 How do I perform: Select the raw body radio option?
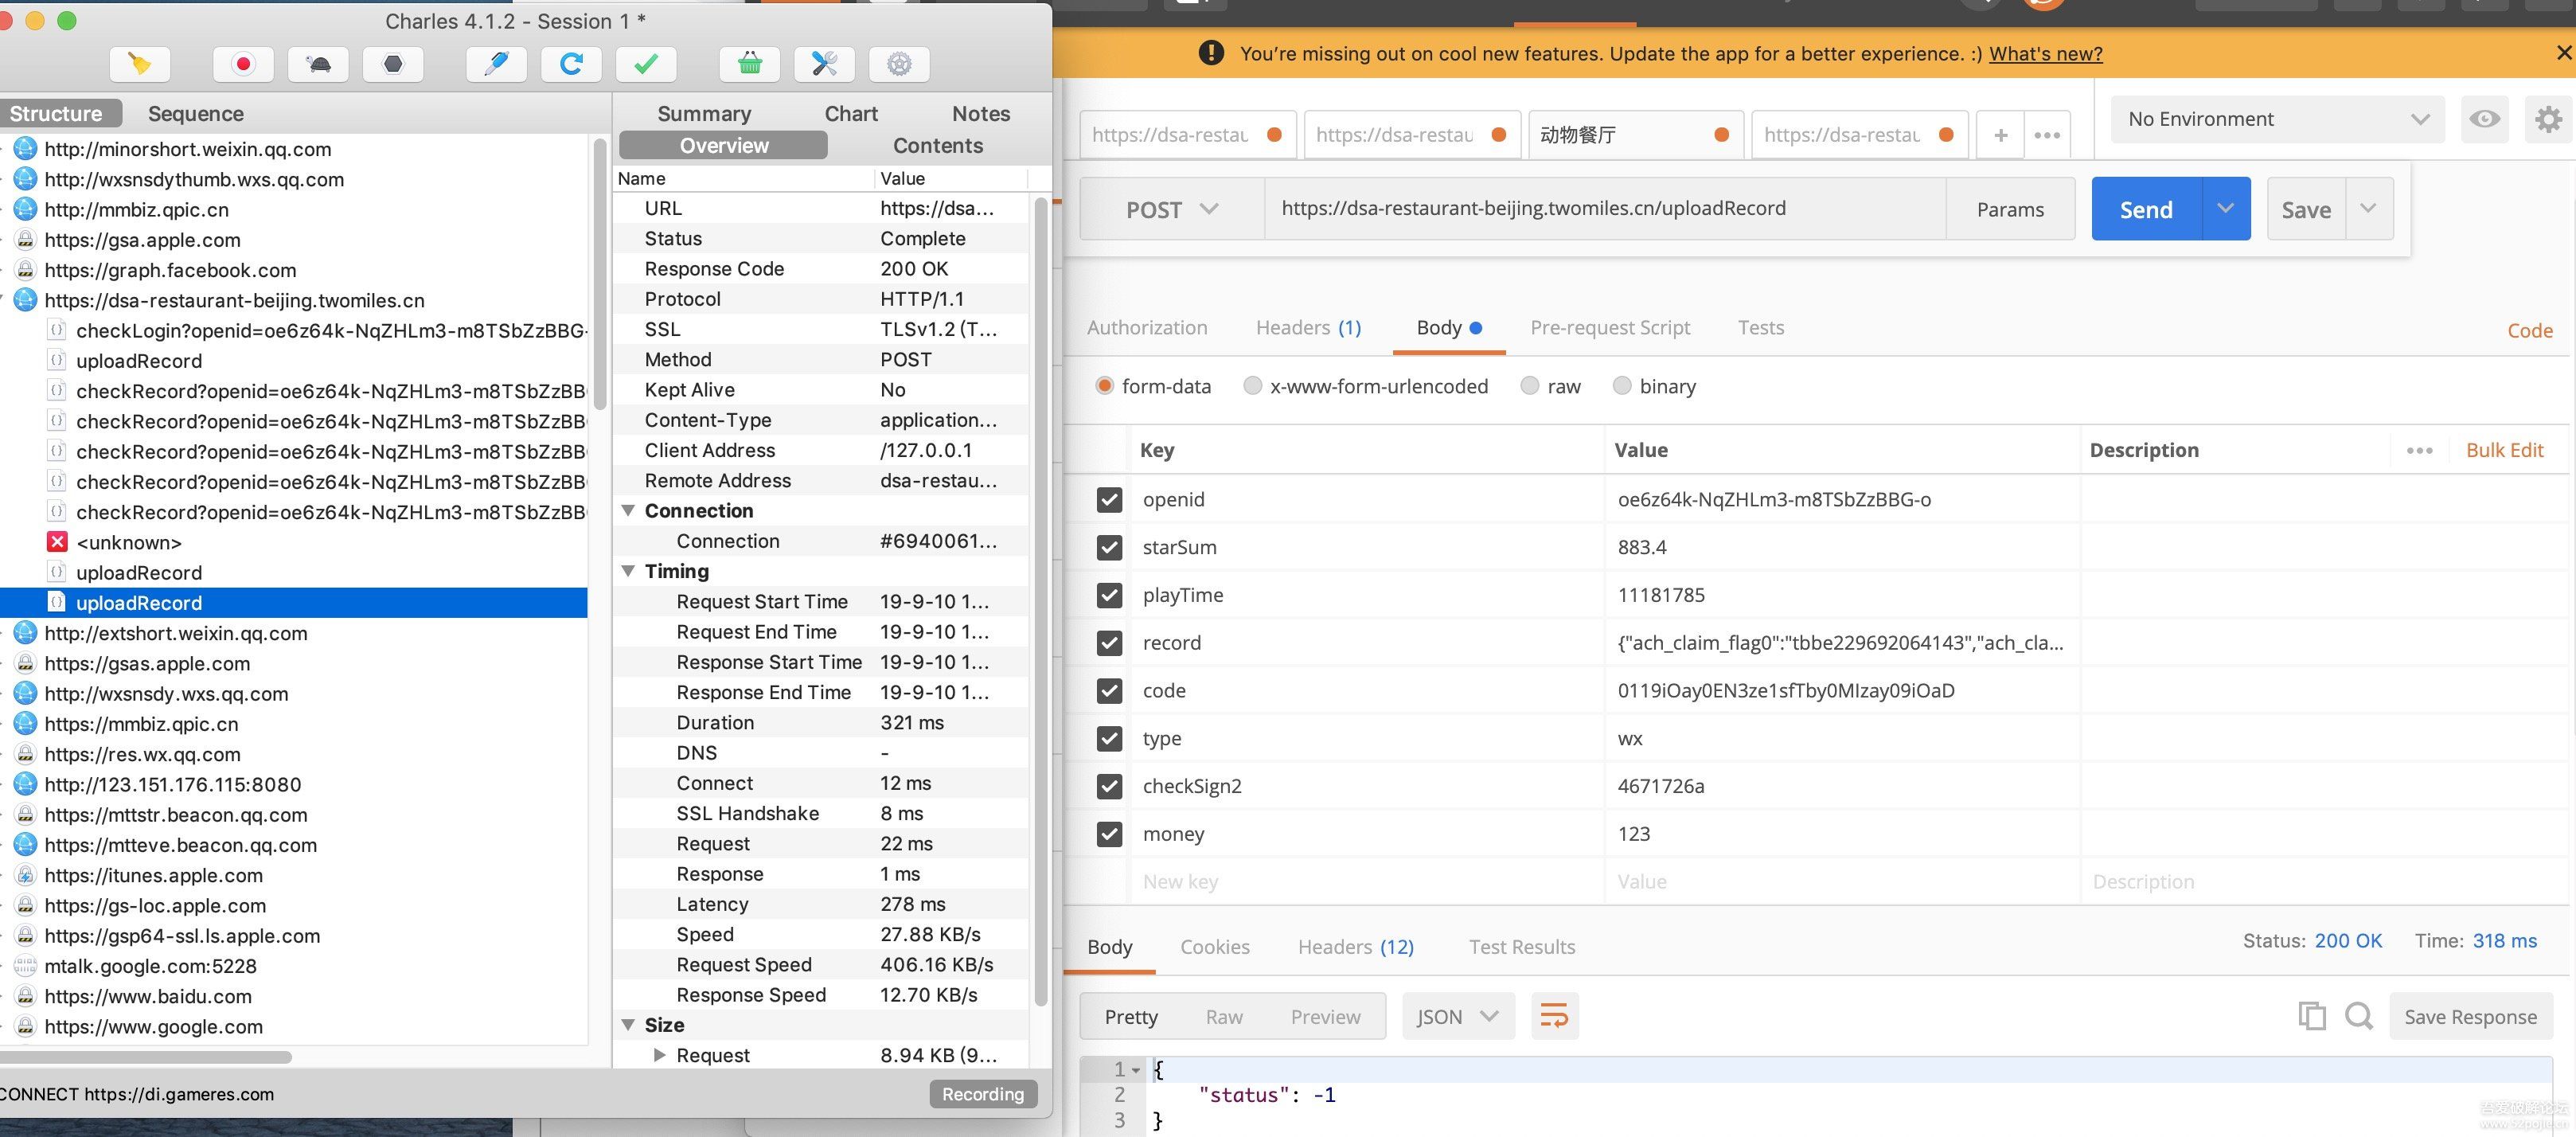[1529, 386]
